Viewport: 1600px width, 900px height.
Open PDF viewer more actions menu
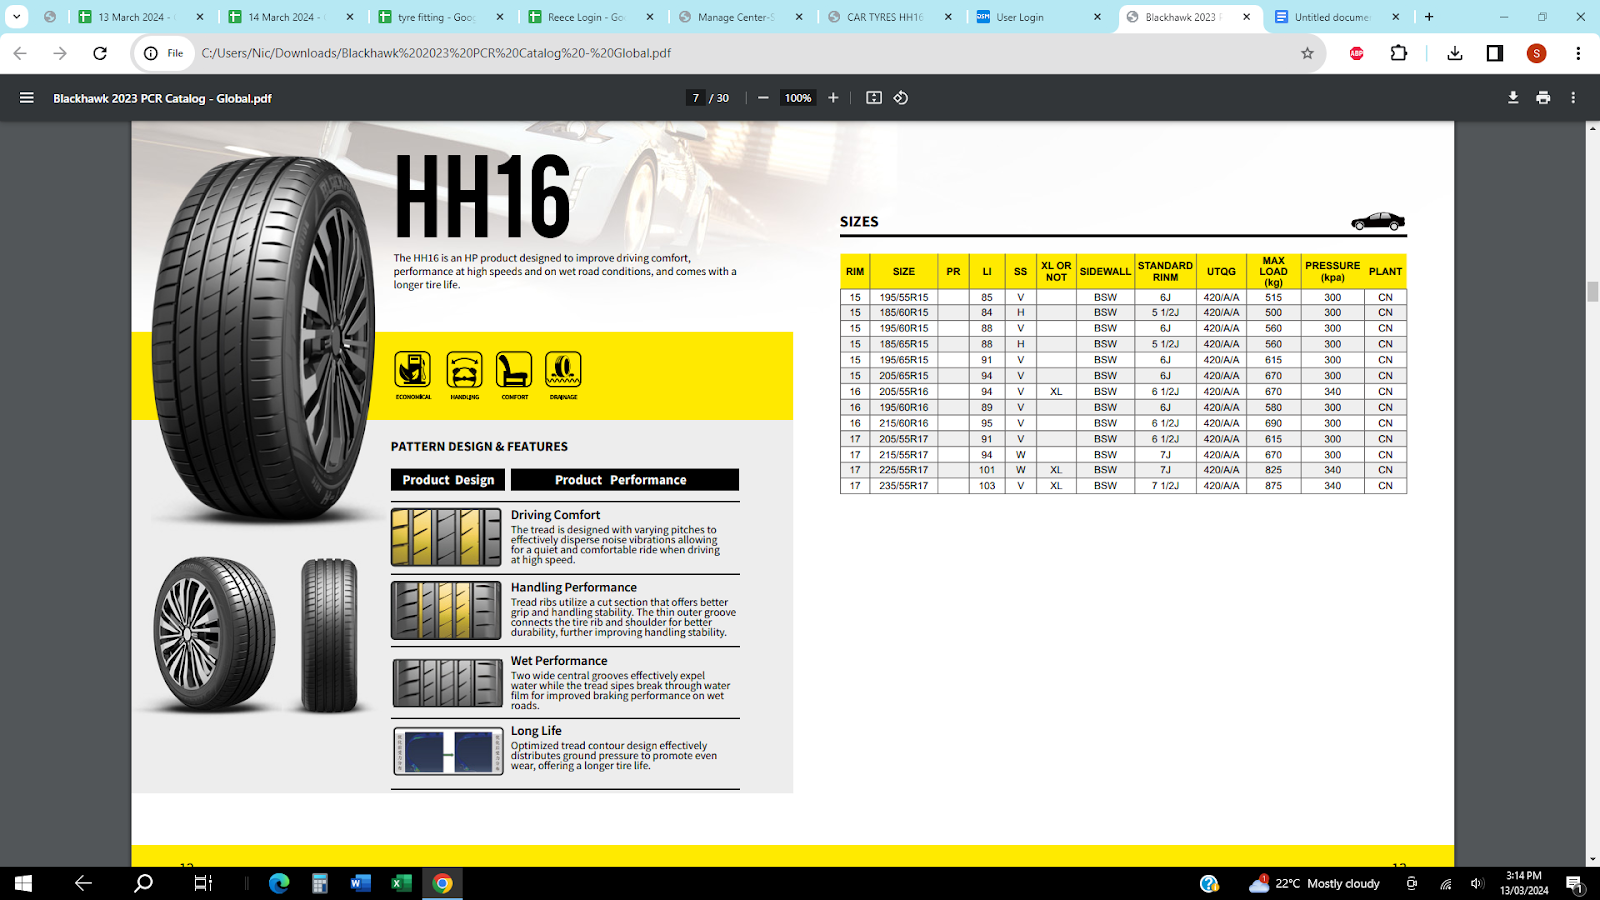pyautogui.click(x=1573, y=98)
